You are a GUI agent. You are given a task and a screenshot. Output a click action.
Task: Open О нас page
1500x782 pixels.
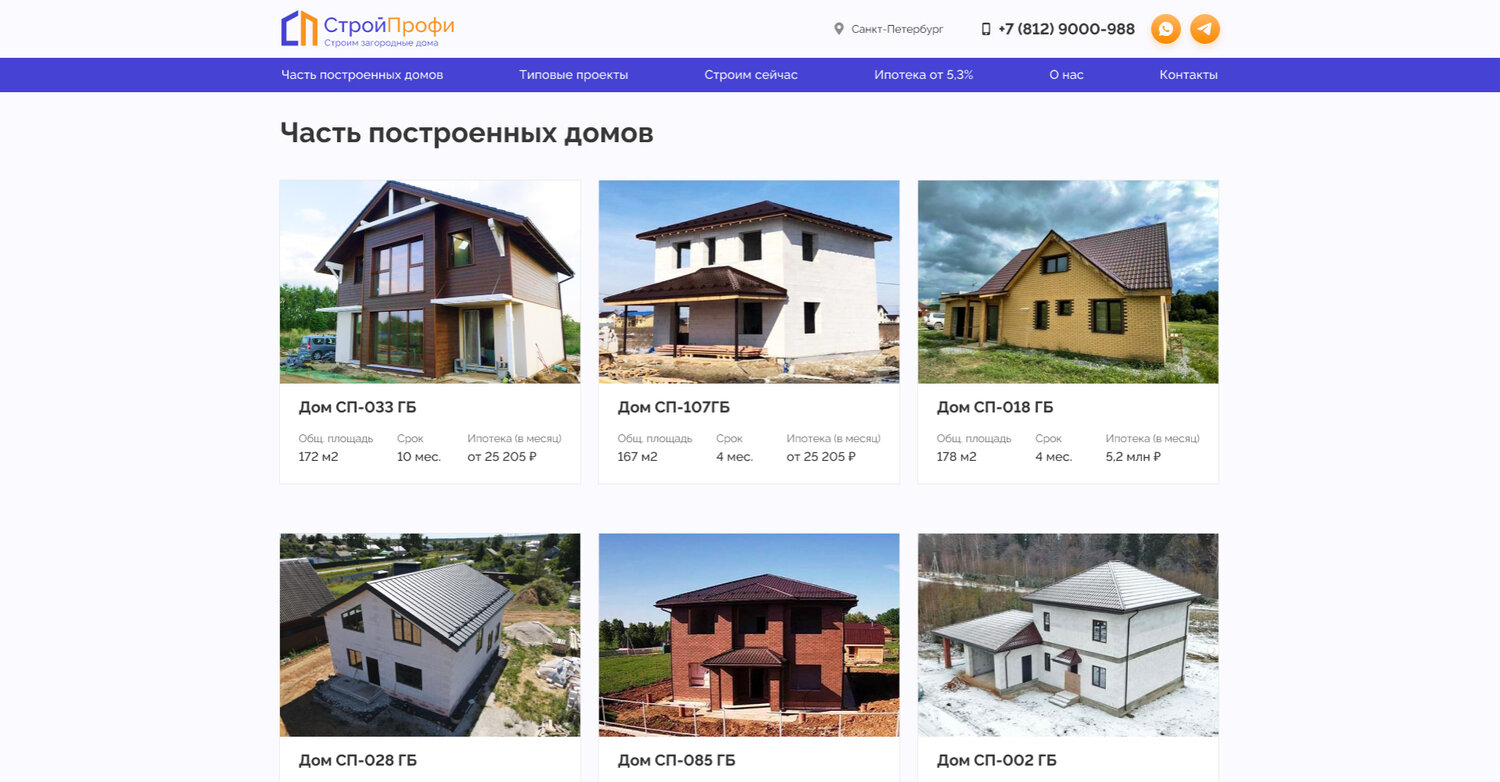click(1066, 75)
